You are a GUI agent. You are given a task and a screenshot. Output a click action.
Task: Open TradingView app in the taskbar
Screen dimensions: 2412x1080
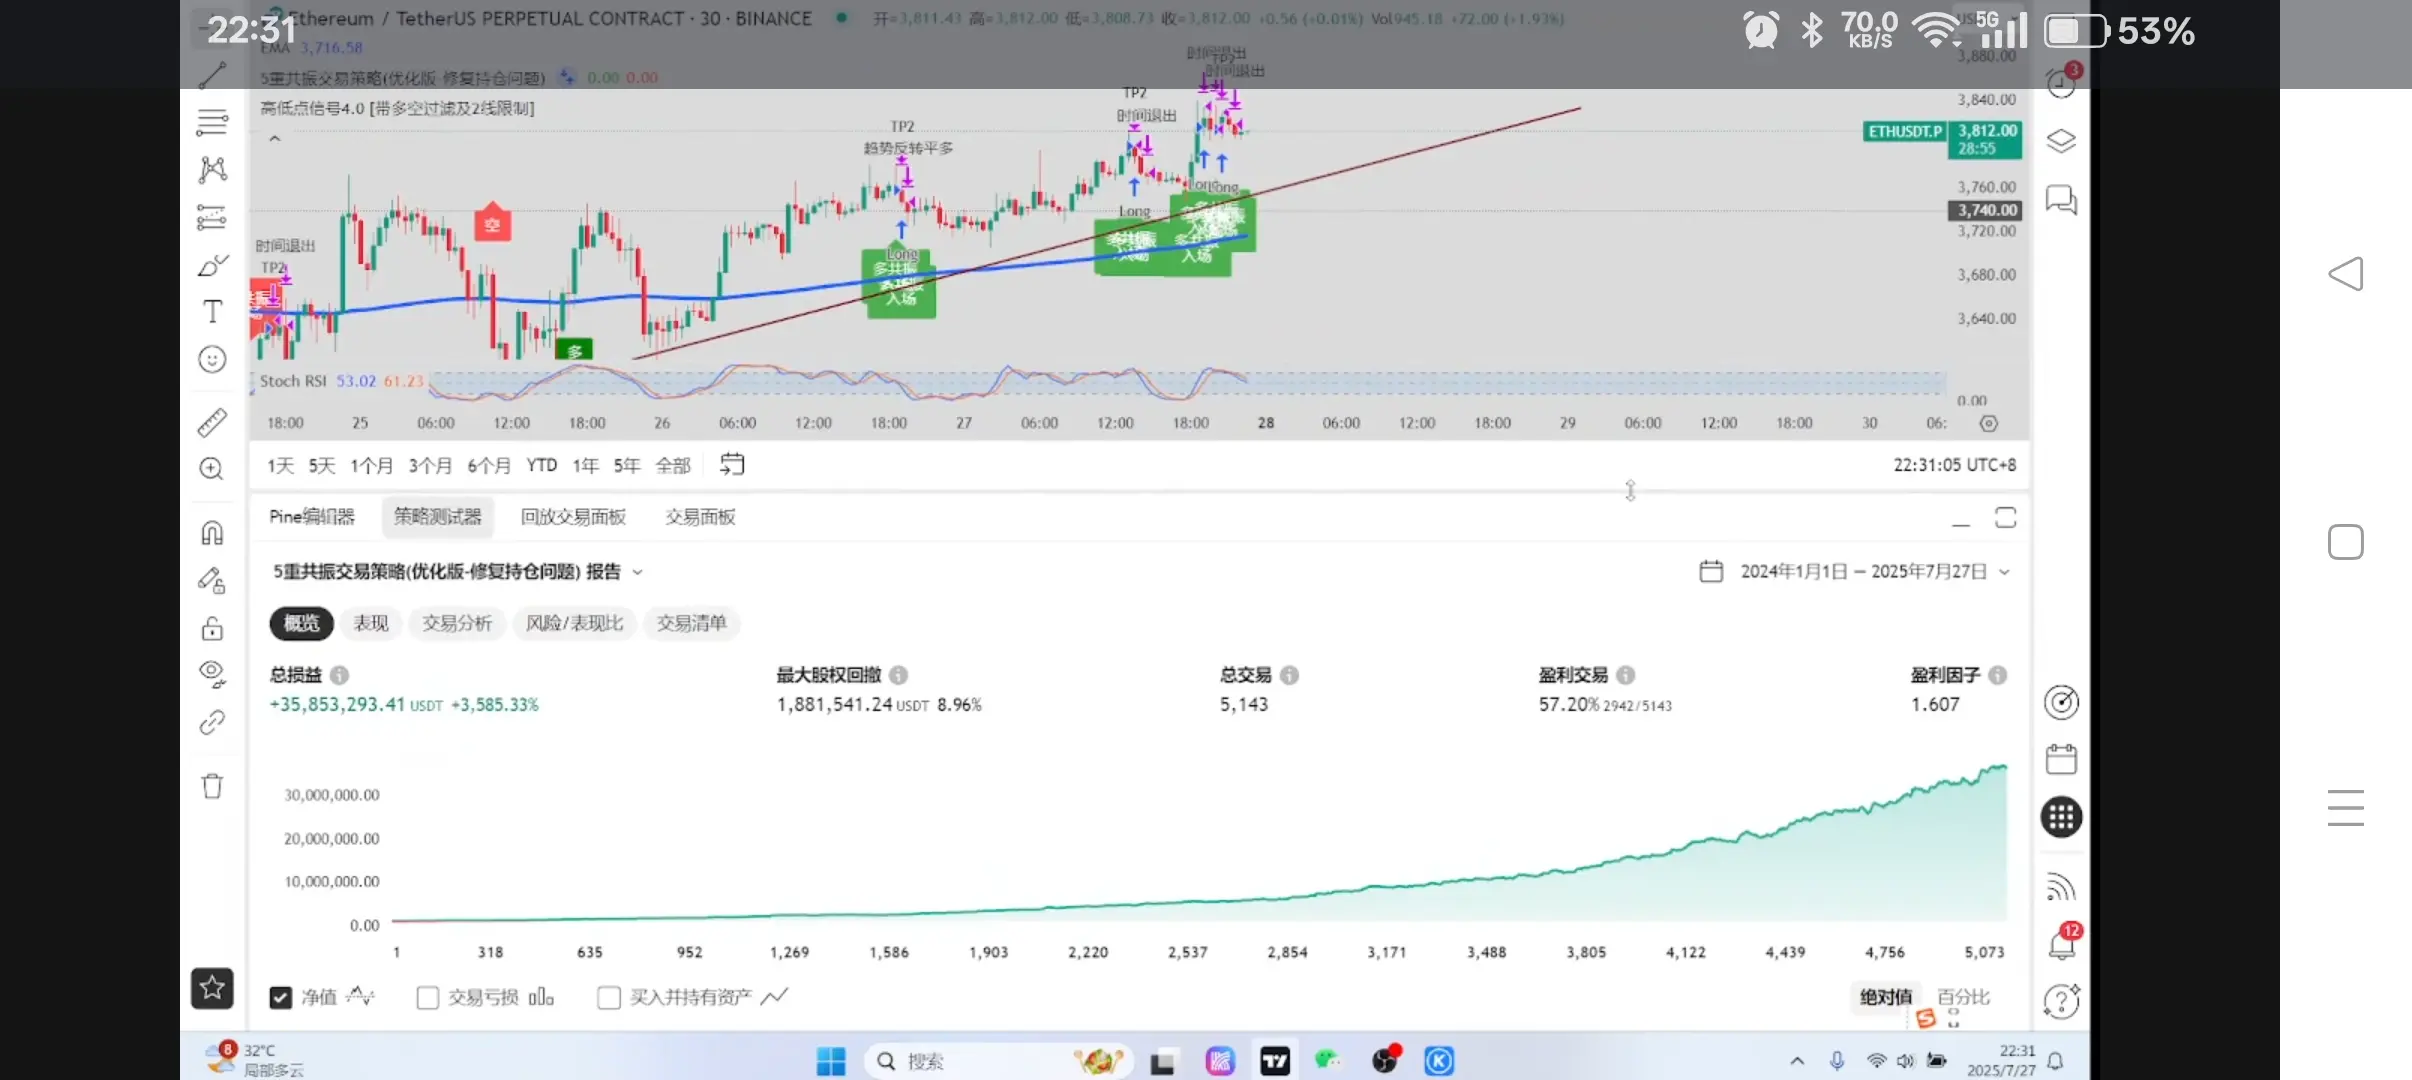point(1275,1061)
